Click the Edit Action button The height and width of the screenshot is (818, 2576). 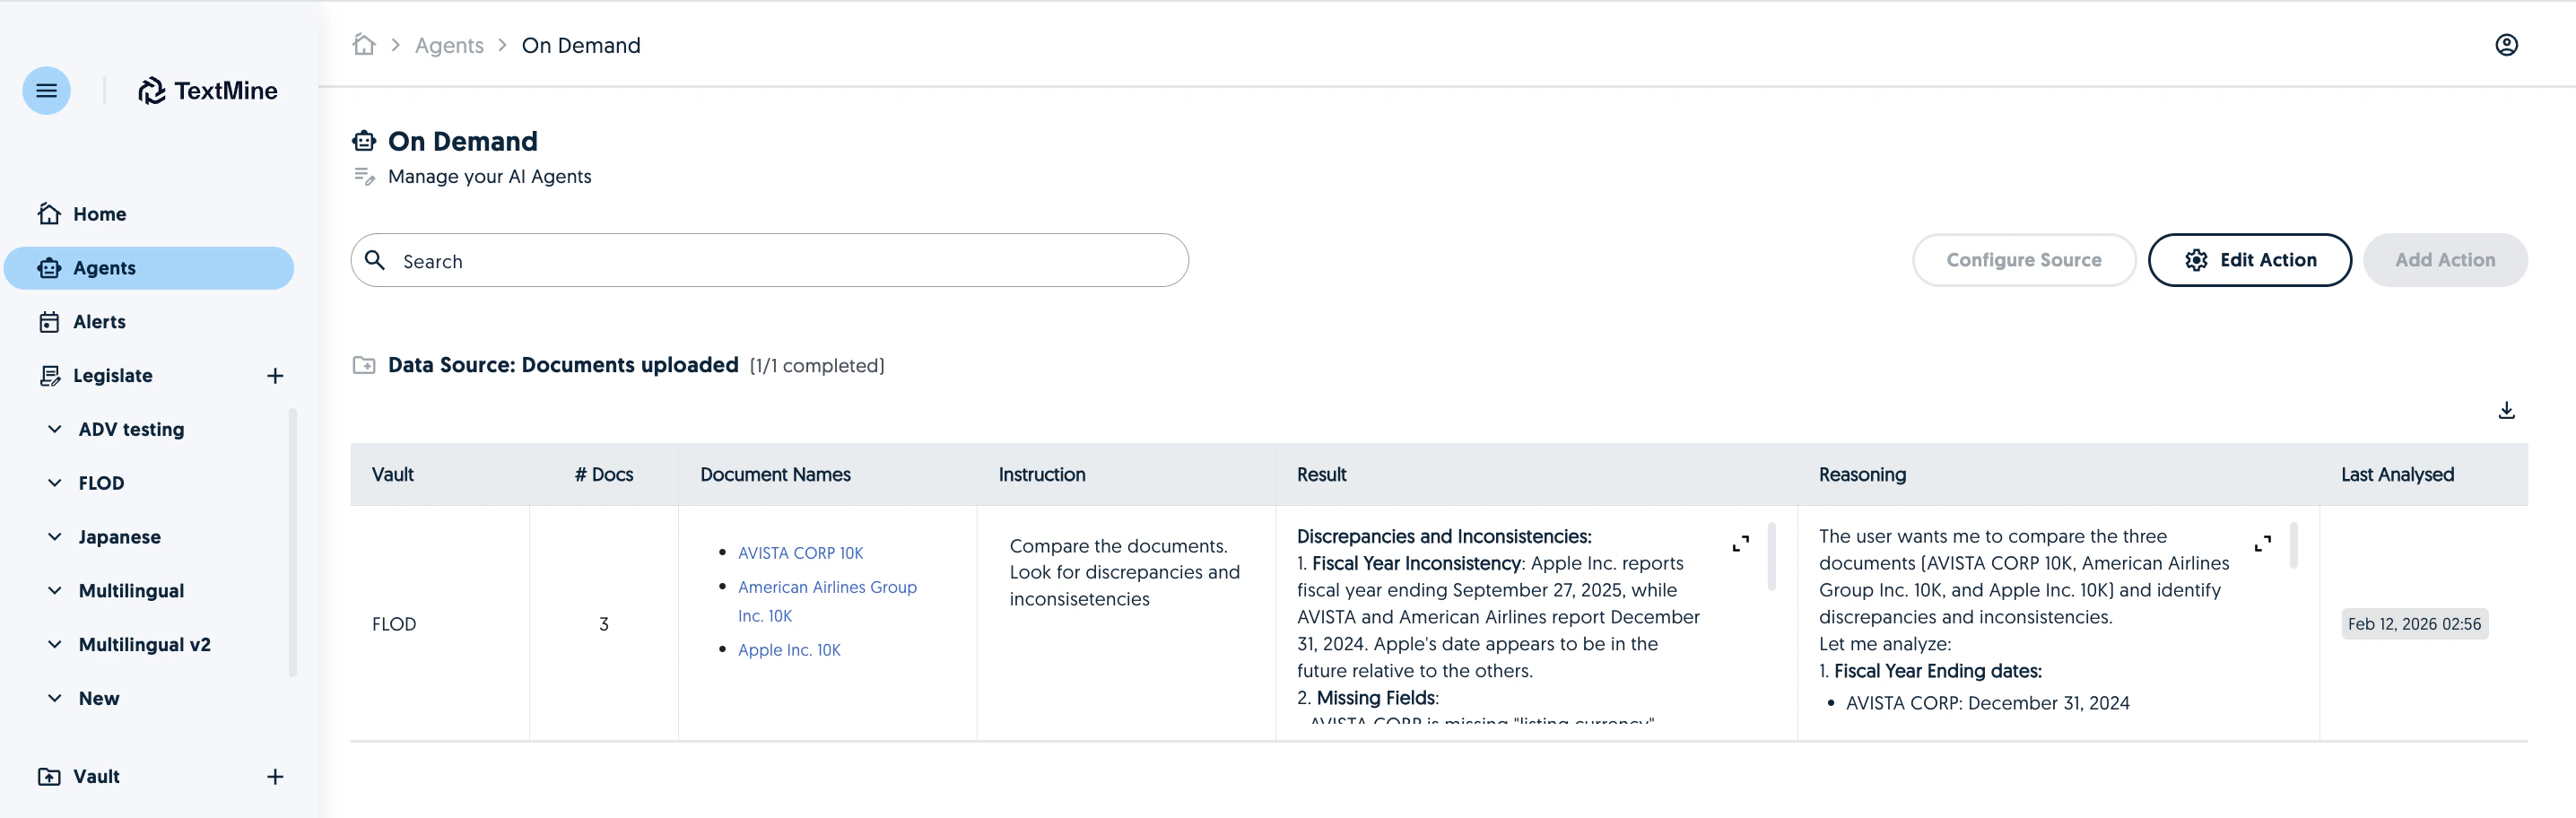pos(2249,260)
